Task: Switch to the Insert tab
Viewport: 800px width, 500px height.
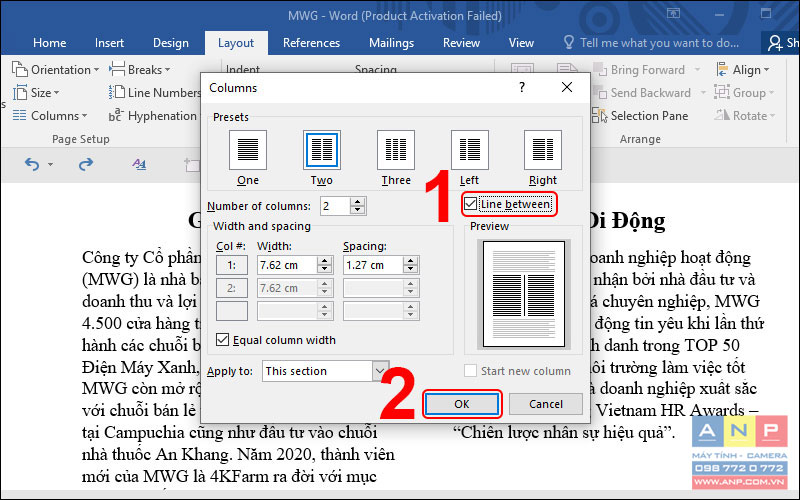Action: coord(109,43)
